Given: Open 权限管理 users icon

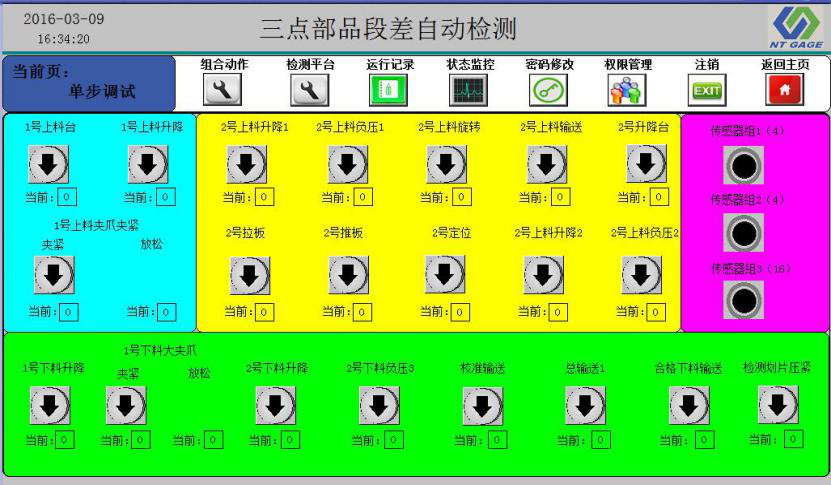Looking at the screenshot, I should pos(628,91).
